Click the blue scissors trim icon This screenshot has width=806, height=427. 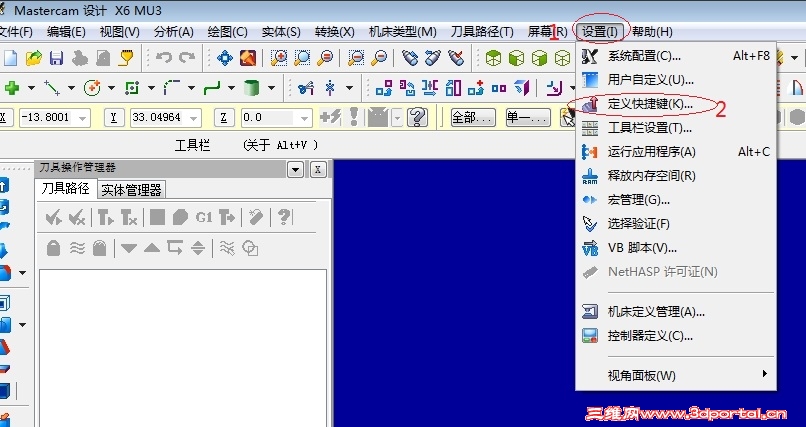point(306,88)
